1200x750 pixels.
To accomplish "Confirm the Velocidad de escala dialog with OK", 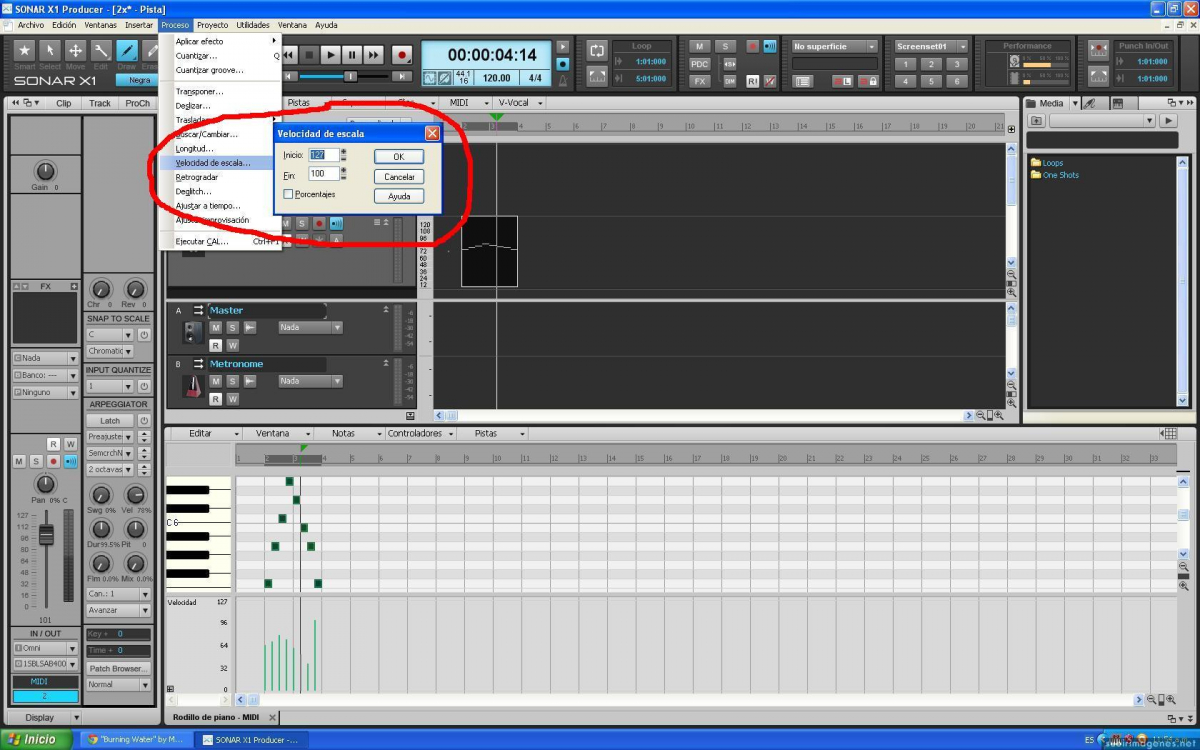I will point(399,157).
